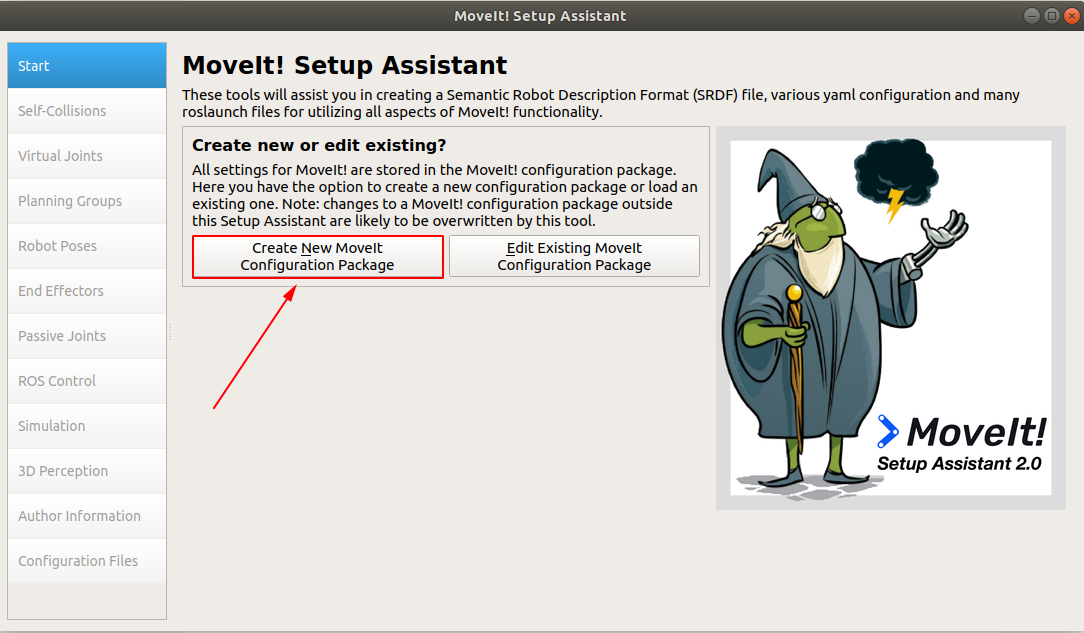Click the MoveIt wizard artwork image
1084x633 pixels.
point(888,315)
